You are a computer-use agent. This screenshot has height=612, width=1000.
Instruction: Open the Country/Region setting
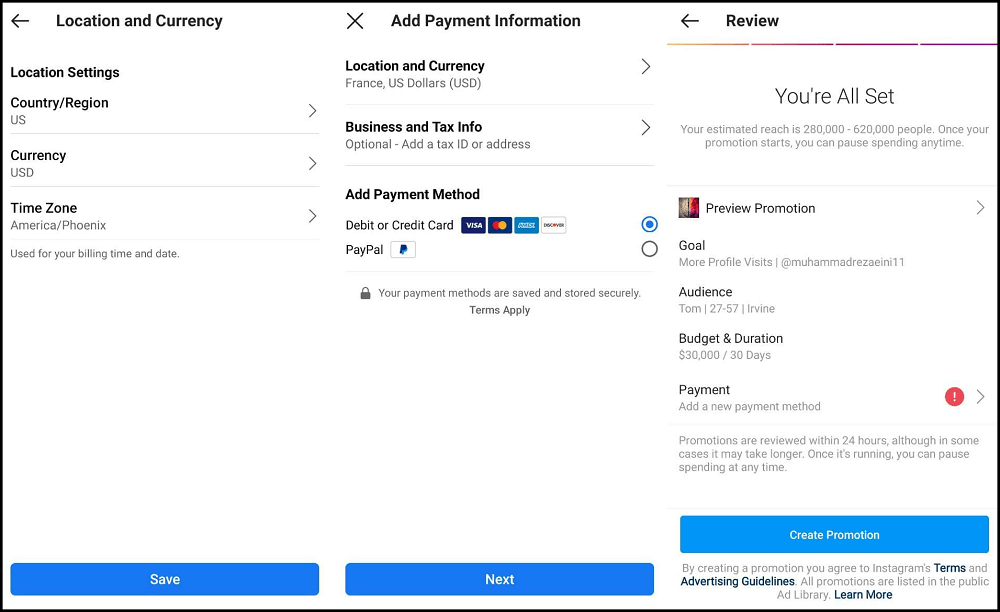click(164, 110)
